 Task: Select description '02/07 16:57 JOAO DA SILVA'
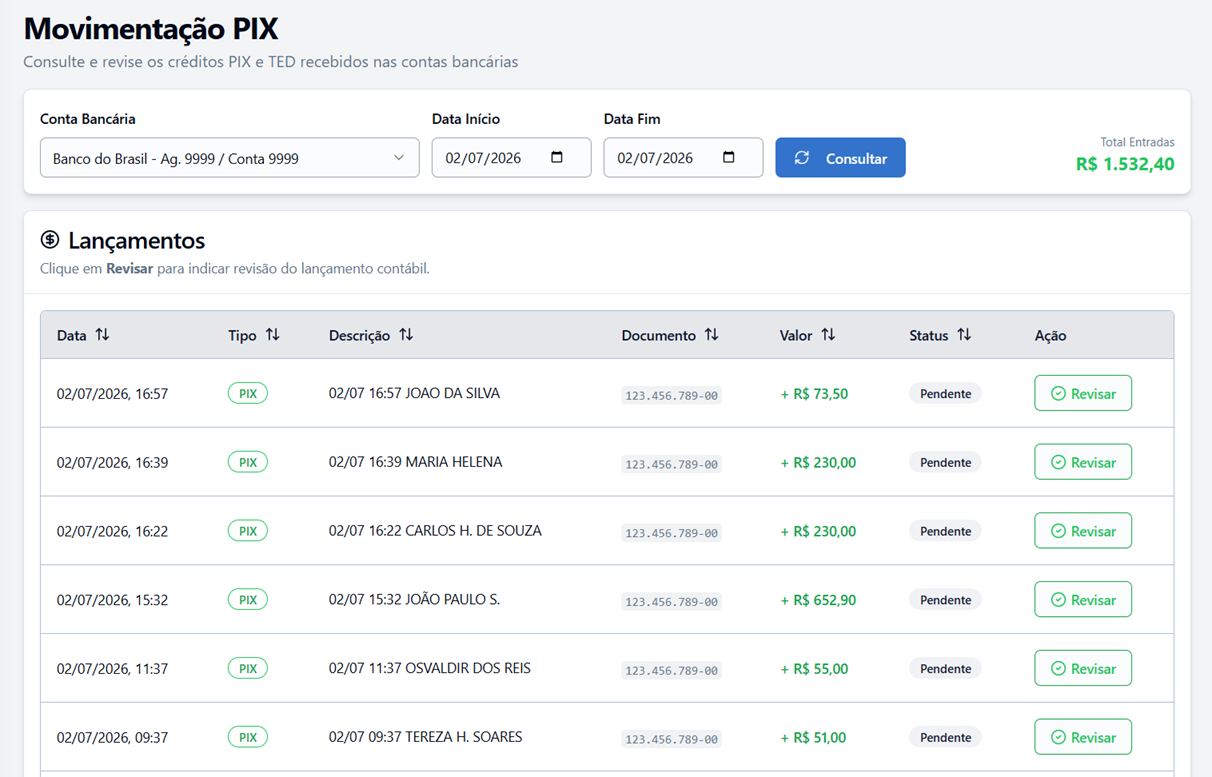point(414,393)
